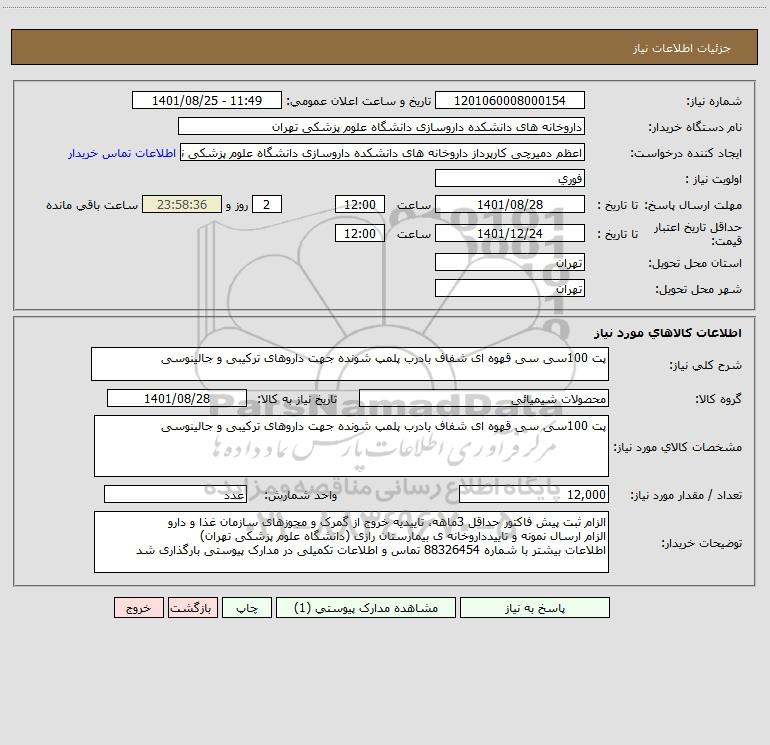Click the خروج exit button
Screen dimensions: 770x745
pos(139,608)
